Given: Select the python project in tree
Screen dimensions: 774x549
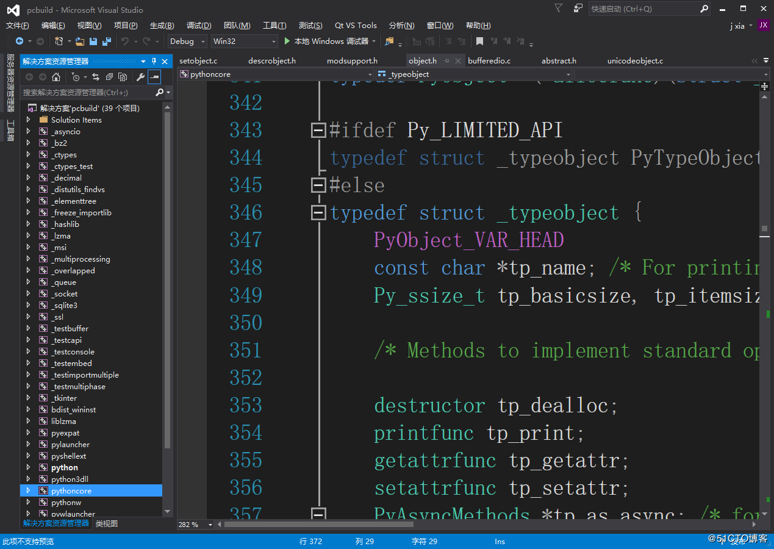Looking at the screenshot, I should [64, 468].
